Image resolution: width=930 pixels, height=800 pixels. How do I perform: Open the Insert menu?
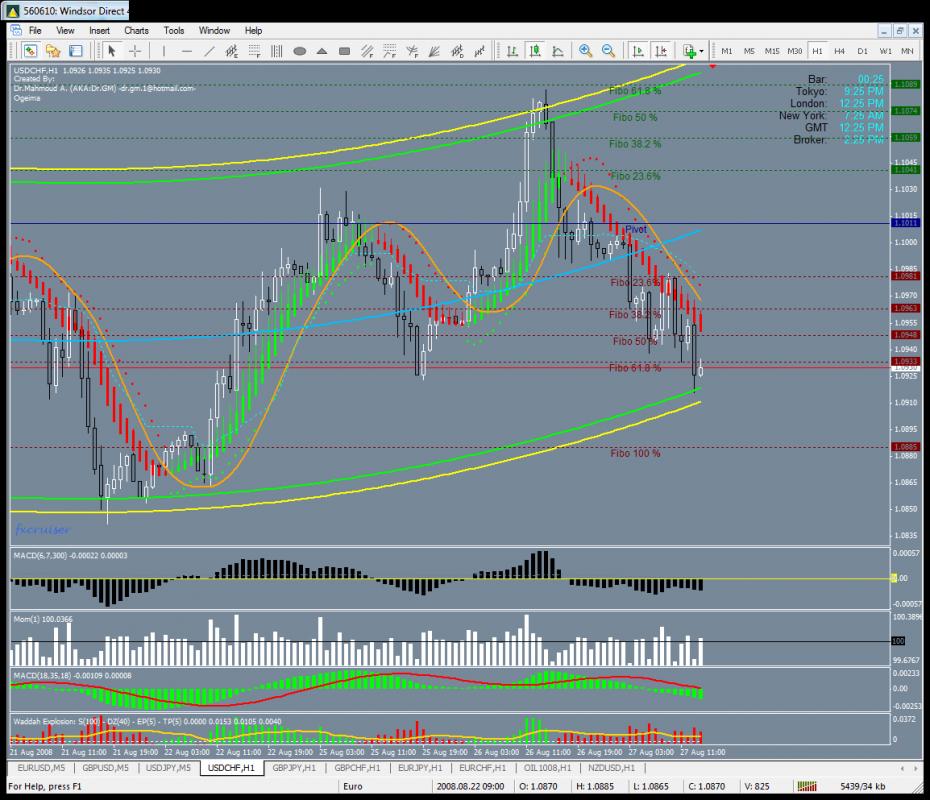99,30
